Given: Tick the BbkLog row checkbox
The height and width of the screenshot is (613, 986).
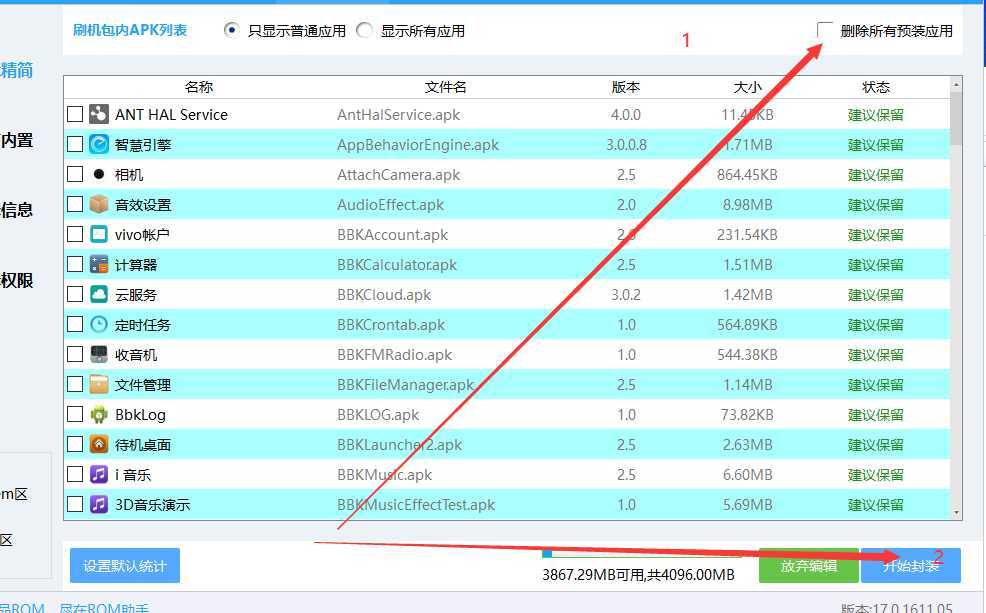Looking at the screenshot, I should click(x=75, y=414).
